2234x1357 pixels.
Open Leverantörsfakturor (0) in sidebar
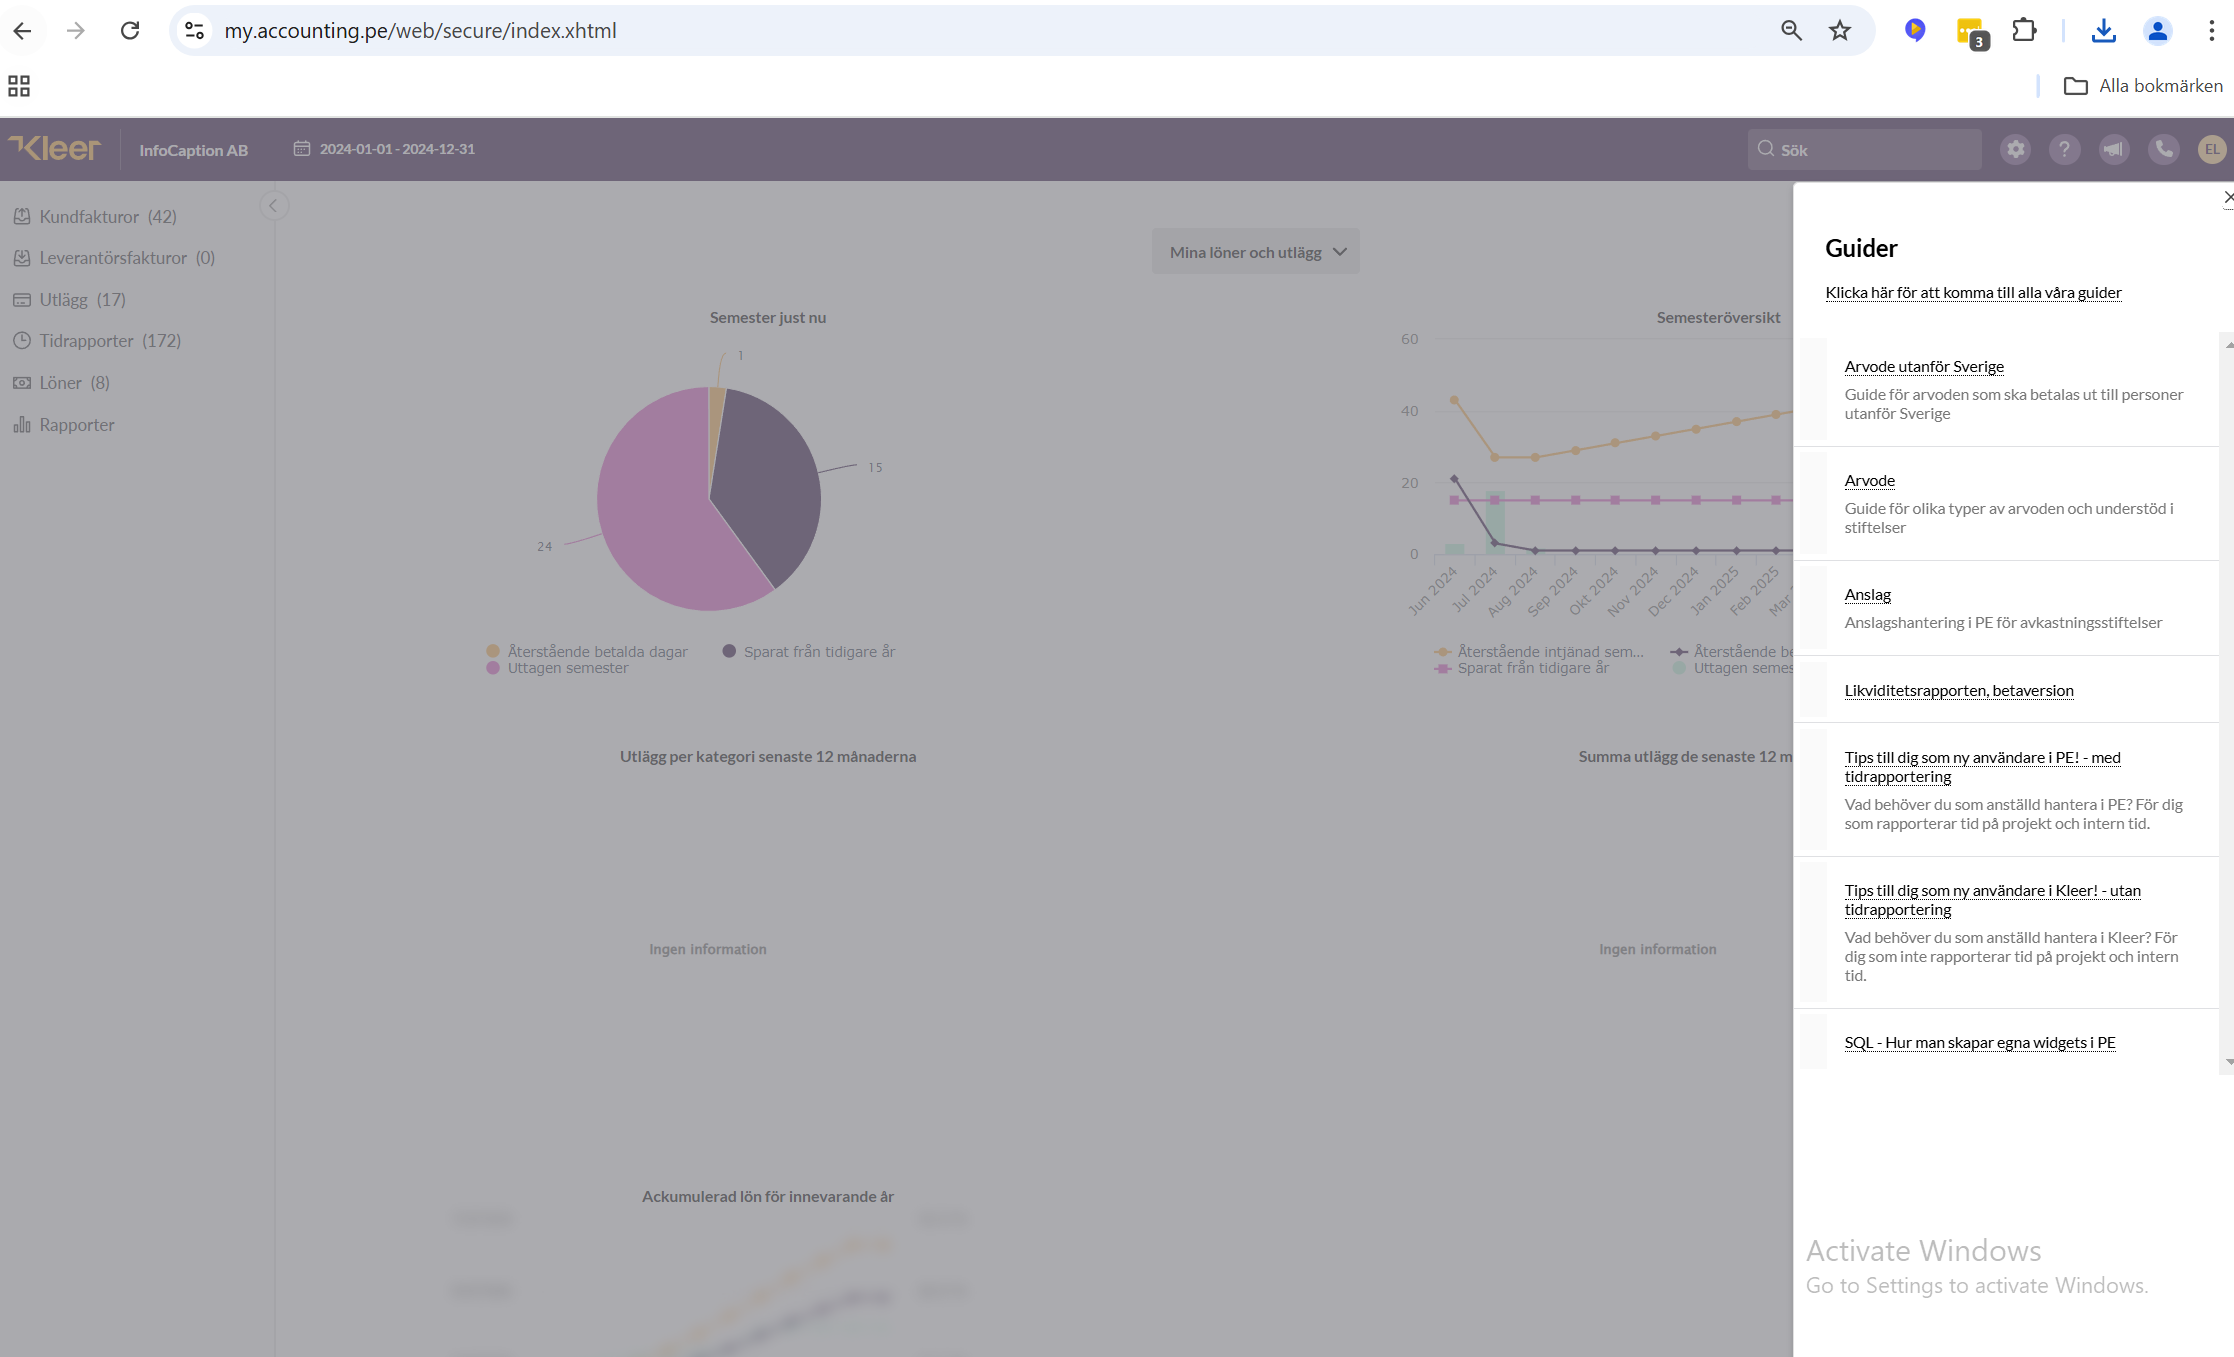tap(127, 258)
